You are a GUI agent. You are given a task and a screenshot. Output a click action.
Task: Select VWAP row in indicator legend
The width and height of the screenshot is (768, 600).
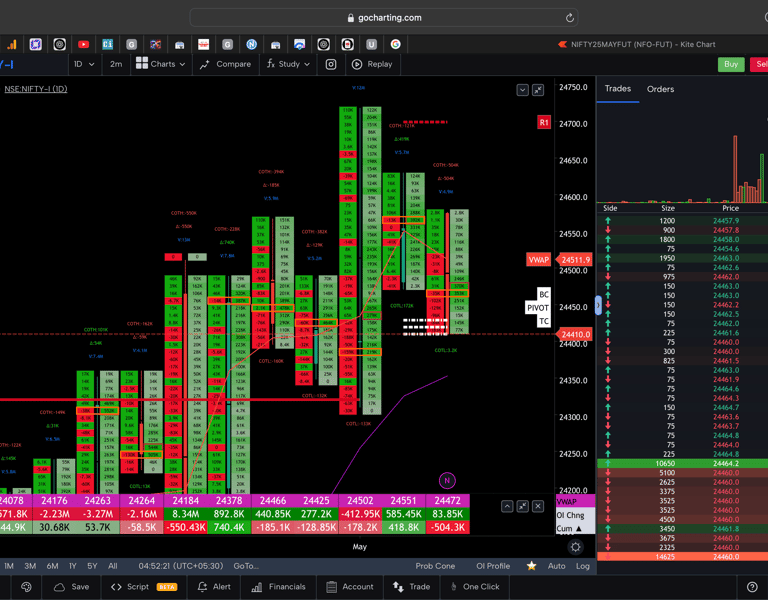pyautogui.click(x=575, y=502)
